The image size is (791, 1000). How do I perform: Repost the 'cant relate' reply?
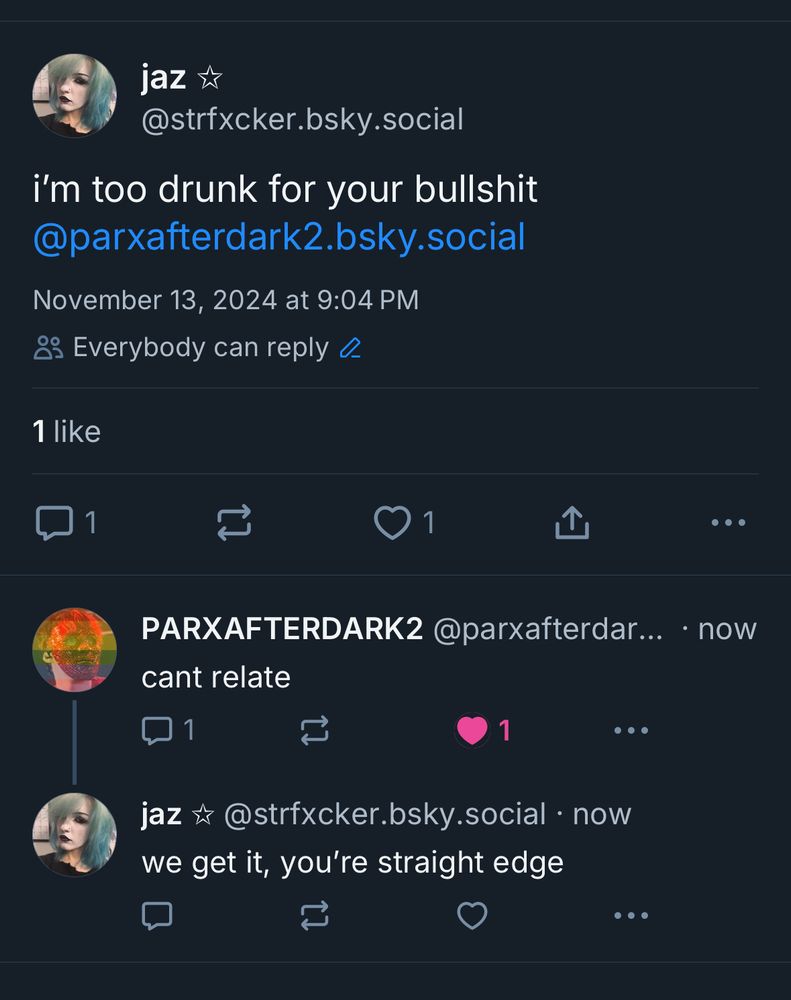(314, 730)
